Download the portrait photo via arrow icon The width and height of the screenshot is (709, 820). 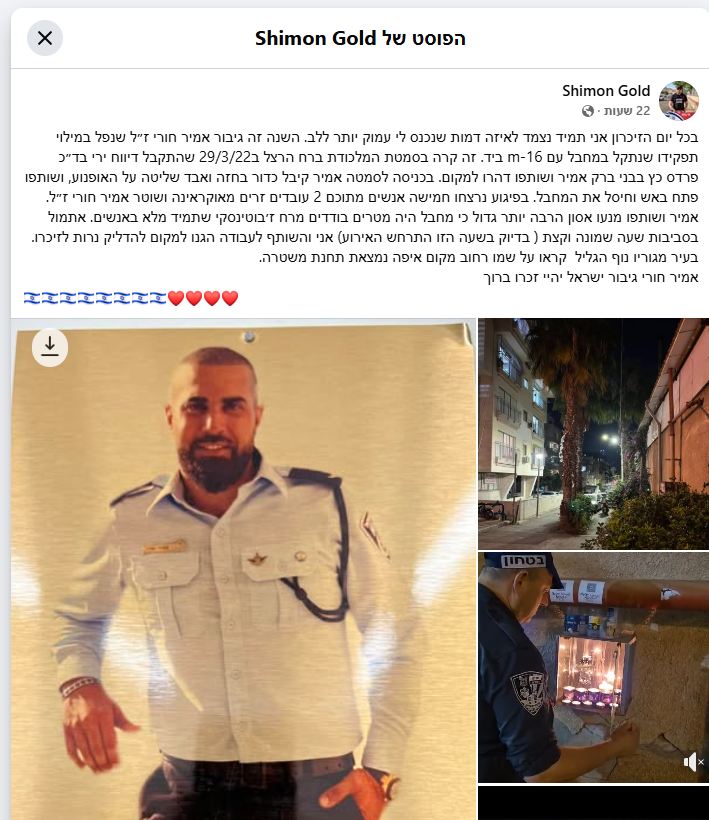[x=50, y=348]
